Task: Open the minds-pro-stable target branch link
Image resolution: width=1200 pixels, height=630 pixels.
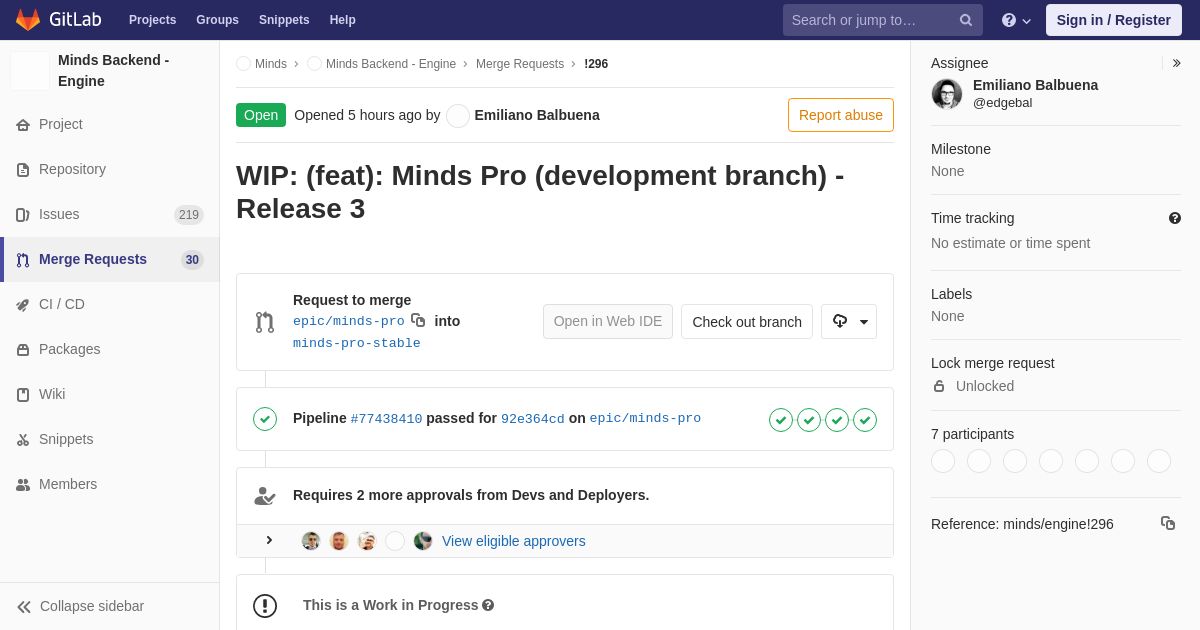Action: [x=357, y=343]
